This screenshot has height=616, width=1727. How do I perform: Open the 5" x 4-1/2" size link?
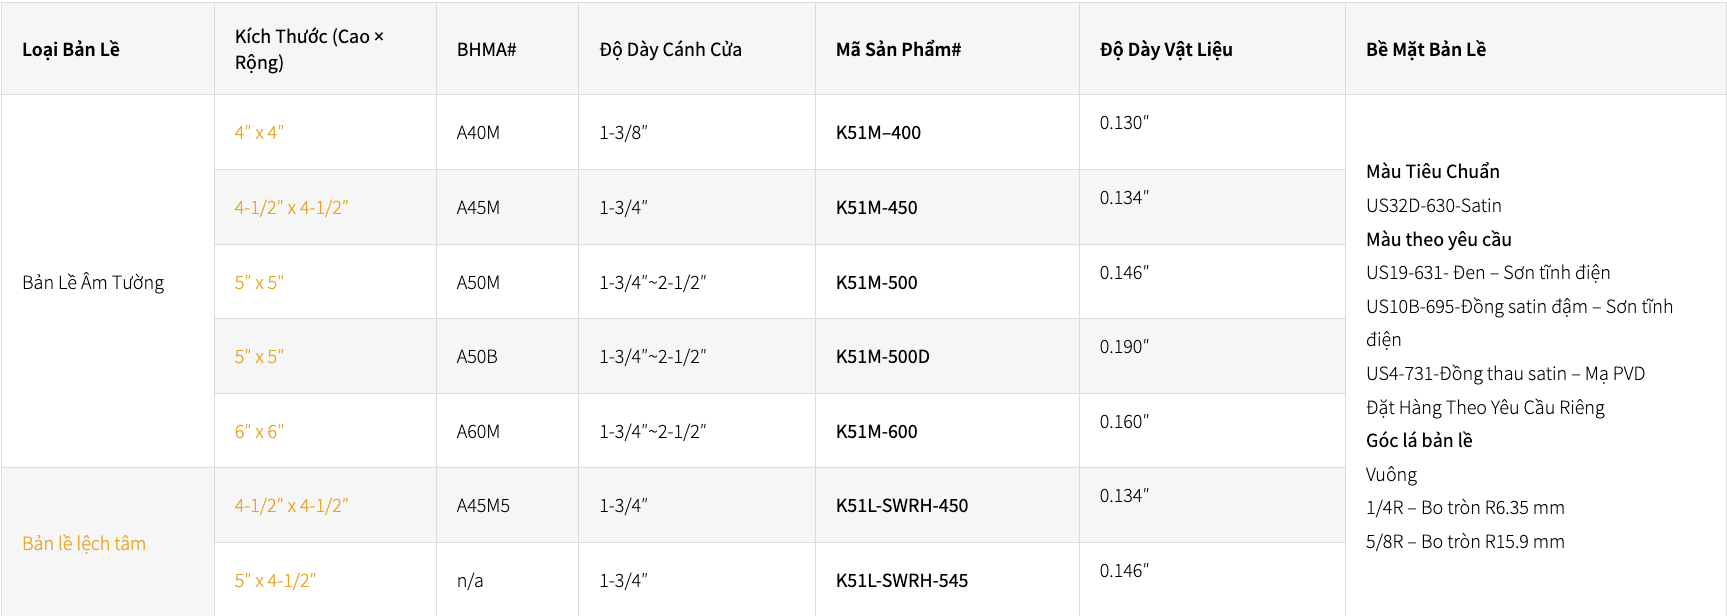(x=275, y=581)
